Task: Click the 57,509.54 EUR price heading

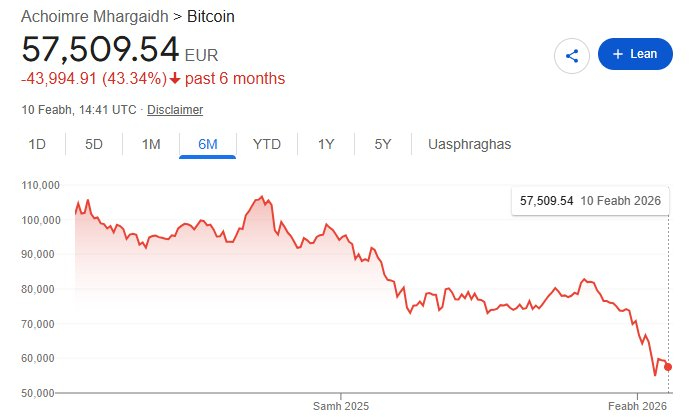Action: pyautogui.click(x=100, y=49)
